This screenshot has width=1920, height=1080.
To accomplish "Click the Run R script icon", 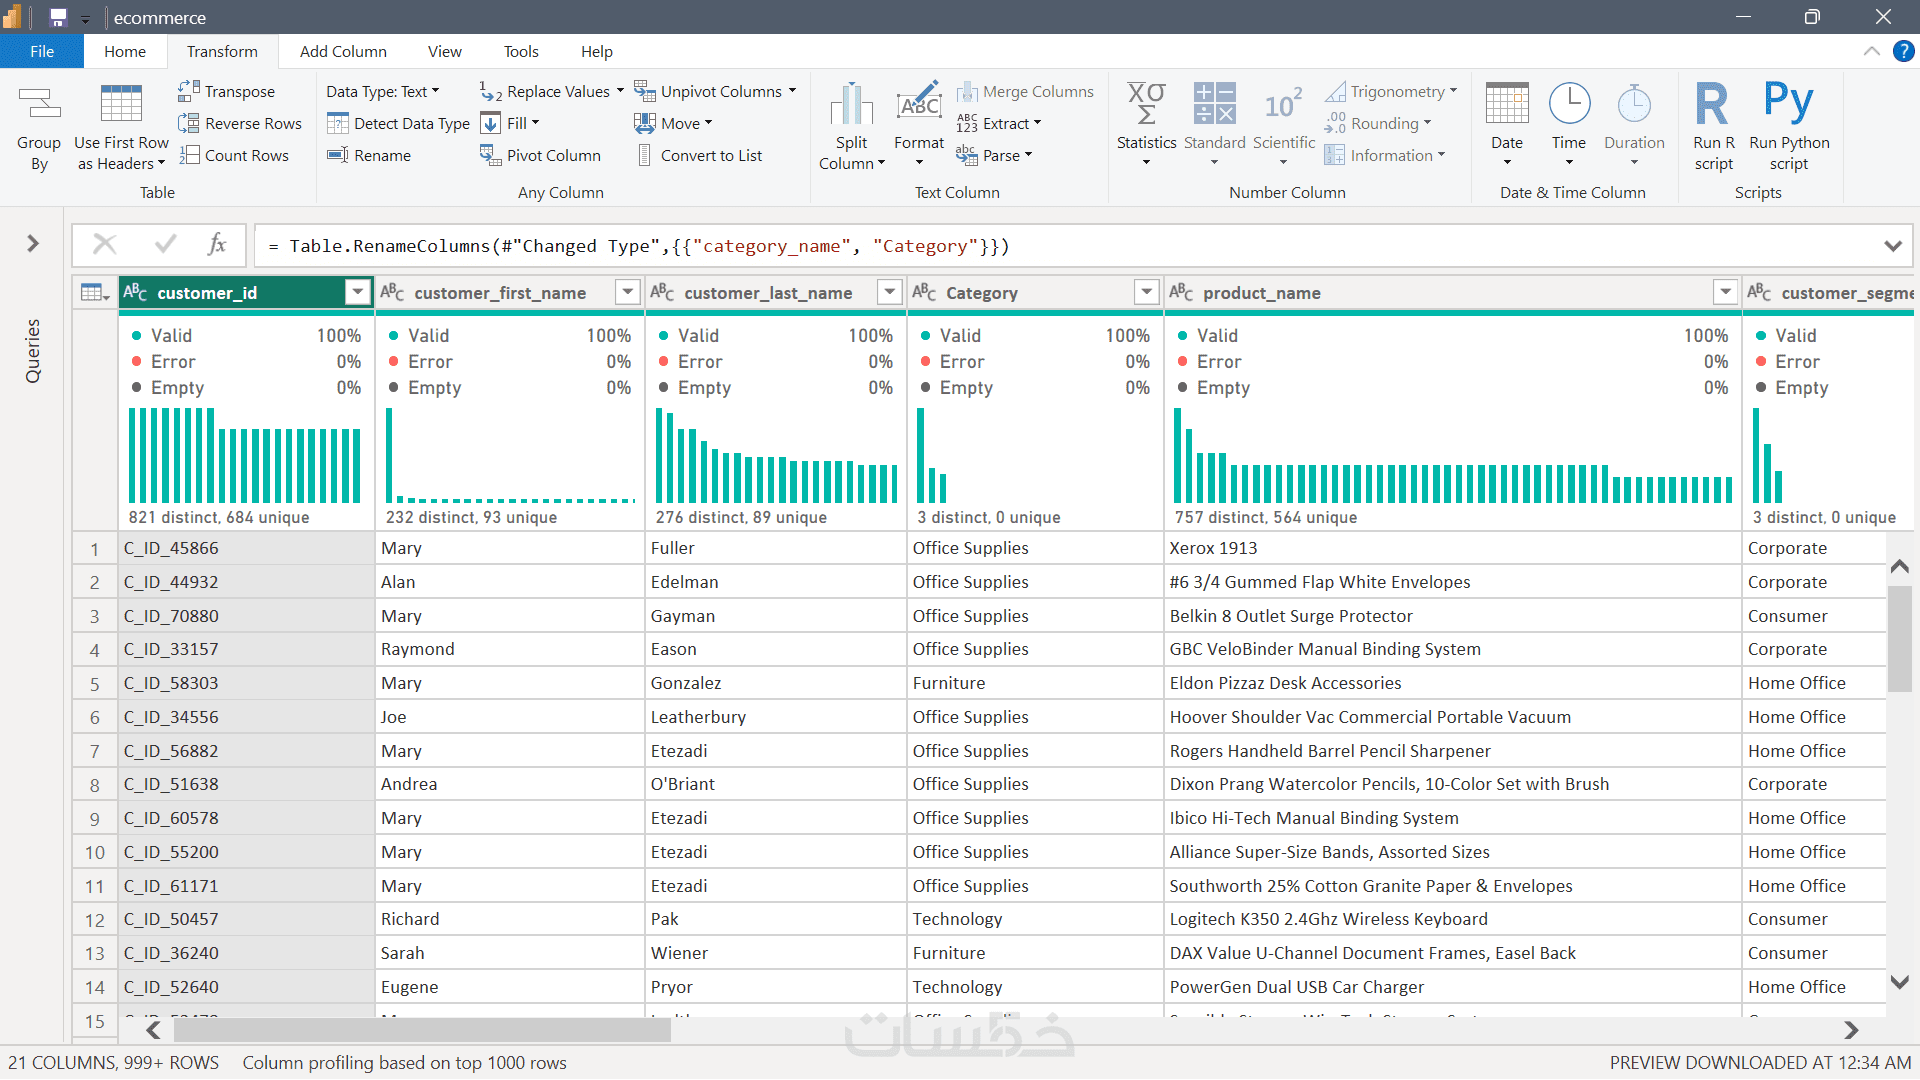I will (x=1712, y=104).
